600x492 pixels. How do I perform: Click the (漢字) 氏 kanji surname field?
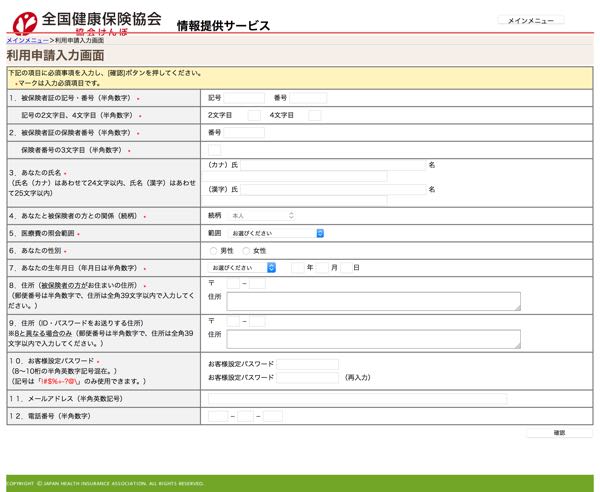click(x=333, y=189)
